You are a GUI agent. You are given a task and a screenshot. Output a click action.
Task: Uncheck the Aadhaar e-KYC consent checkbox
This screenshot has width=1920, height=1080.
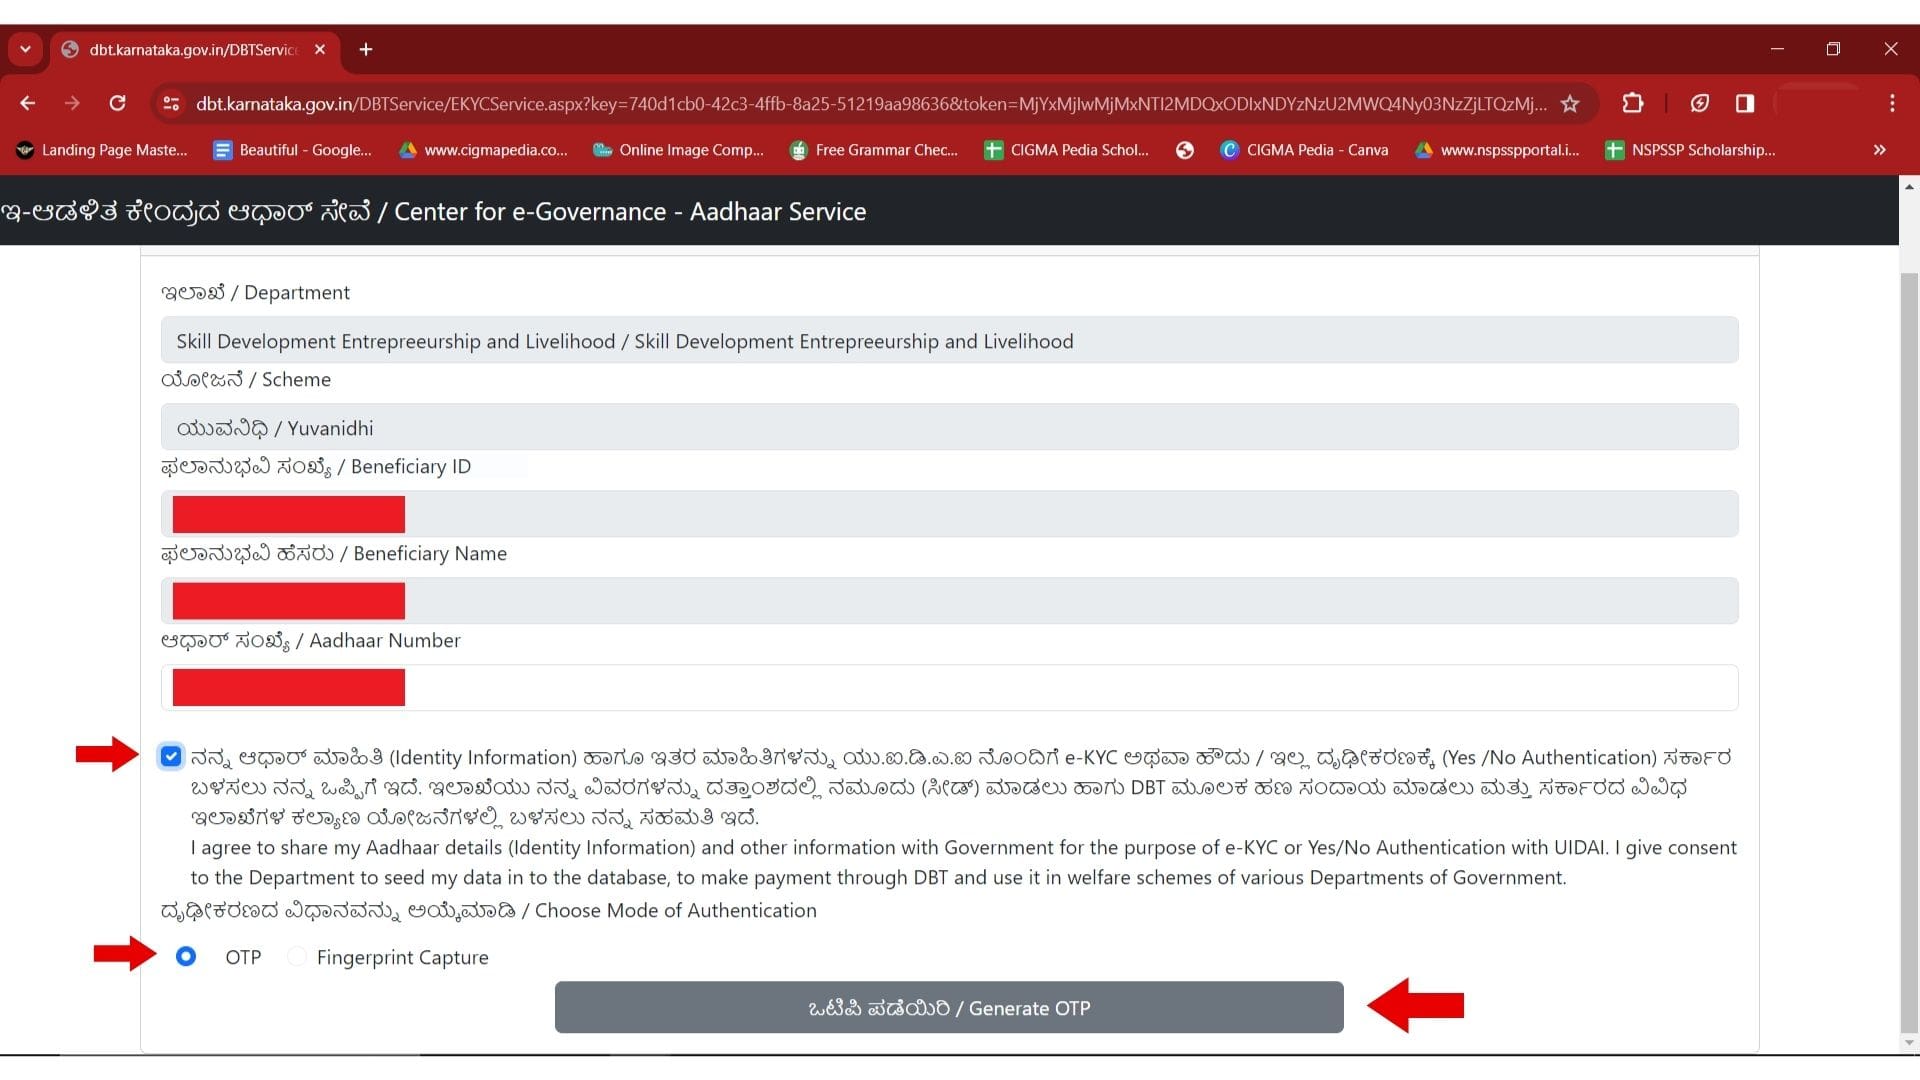[x=170, y=756]
